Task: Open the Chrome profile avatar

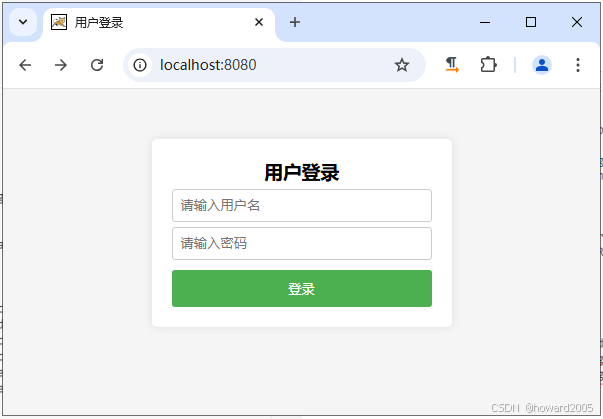Action: pyautogui.click(x=542, y=65)
